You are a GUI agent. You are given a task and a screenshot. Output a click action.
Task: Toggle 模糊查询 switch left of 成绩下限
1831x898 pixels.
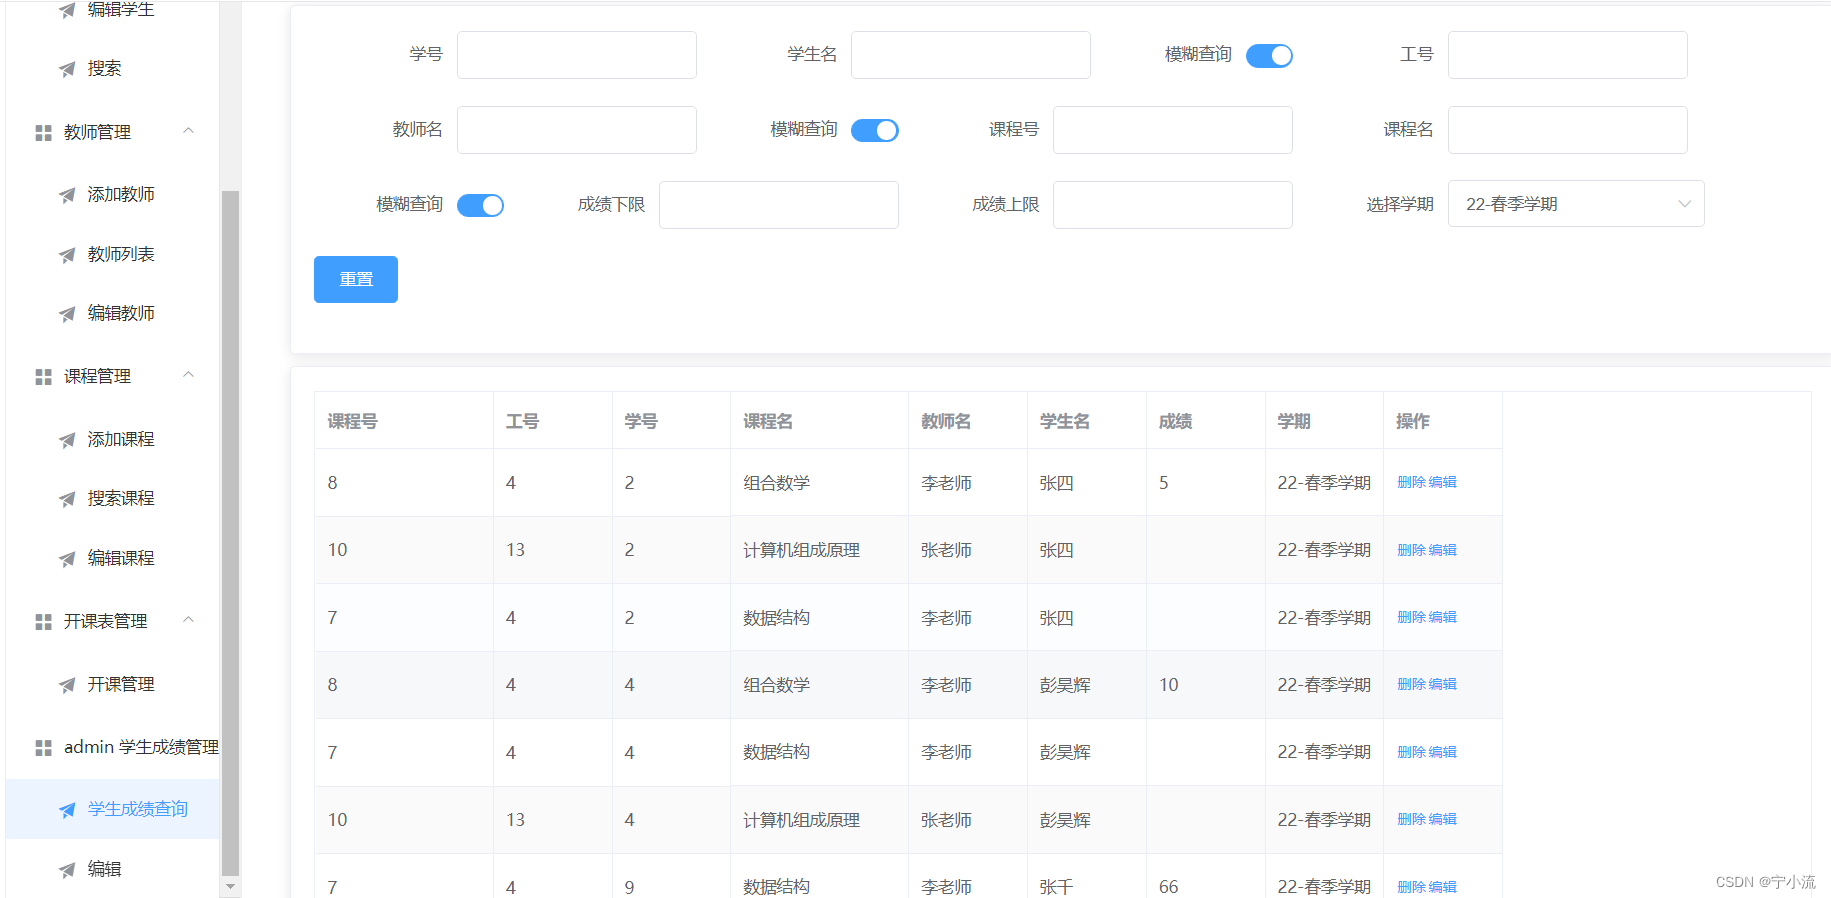(x=480, y=205)
